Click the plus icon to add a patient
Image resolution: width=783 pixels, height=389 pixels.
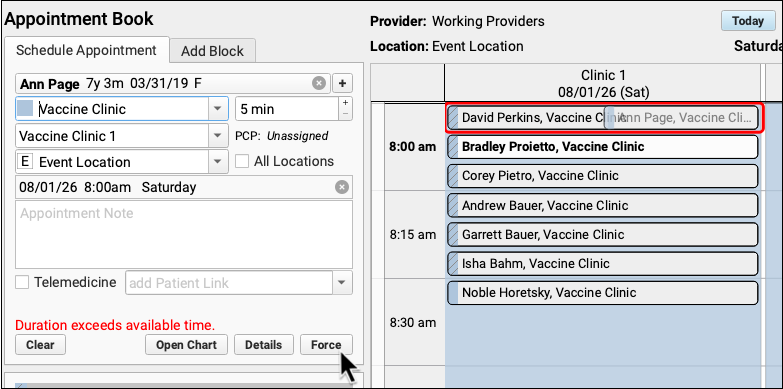point(342,83)
